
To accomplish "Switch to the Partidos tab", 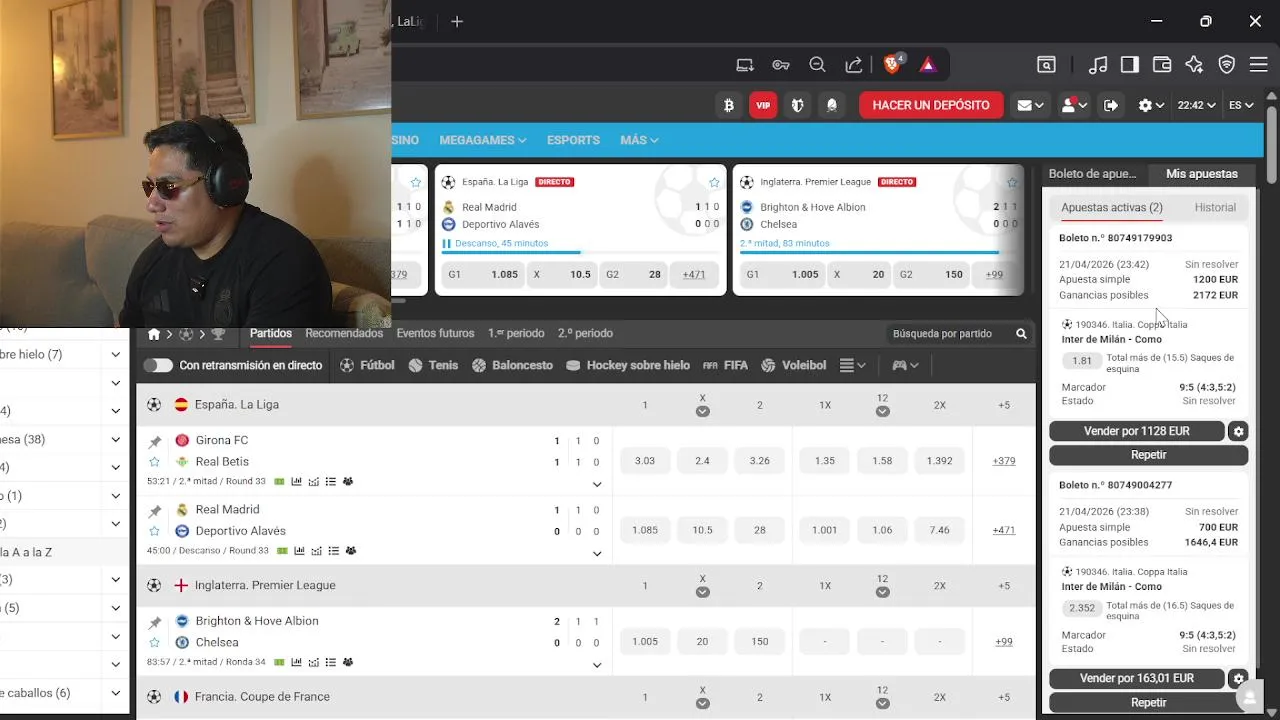I will click(x=271, y=333).
